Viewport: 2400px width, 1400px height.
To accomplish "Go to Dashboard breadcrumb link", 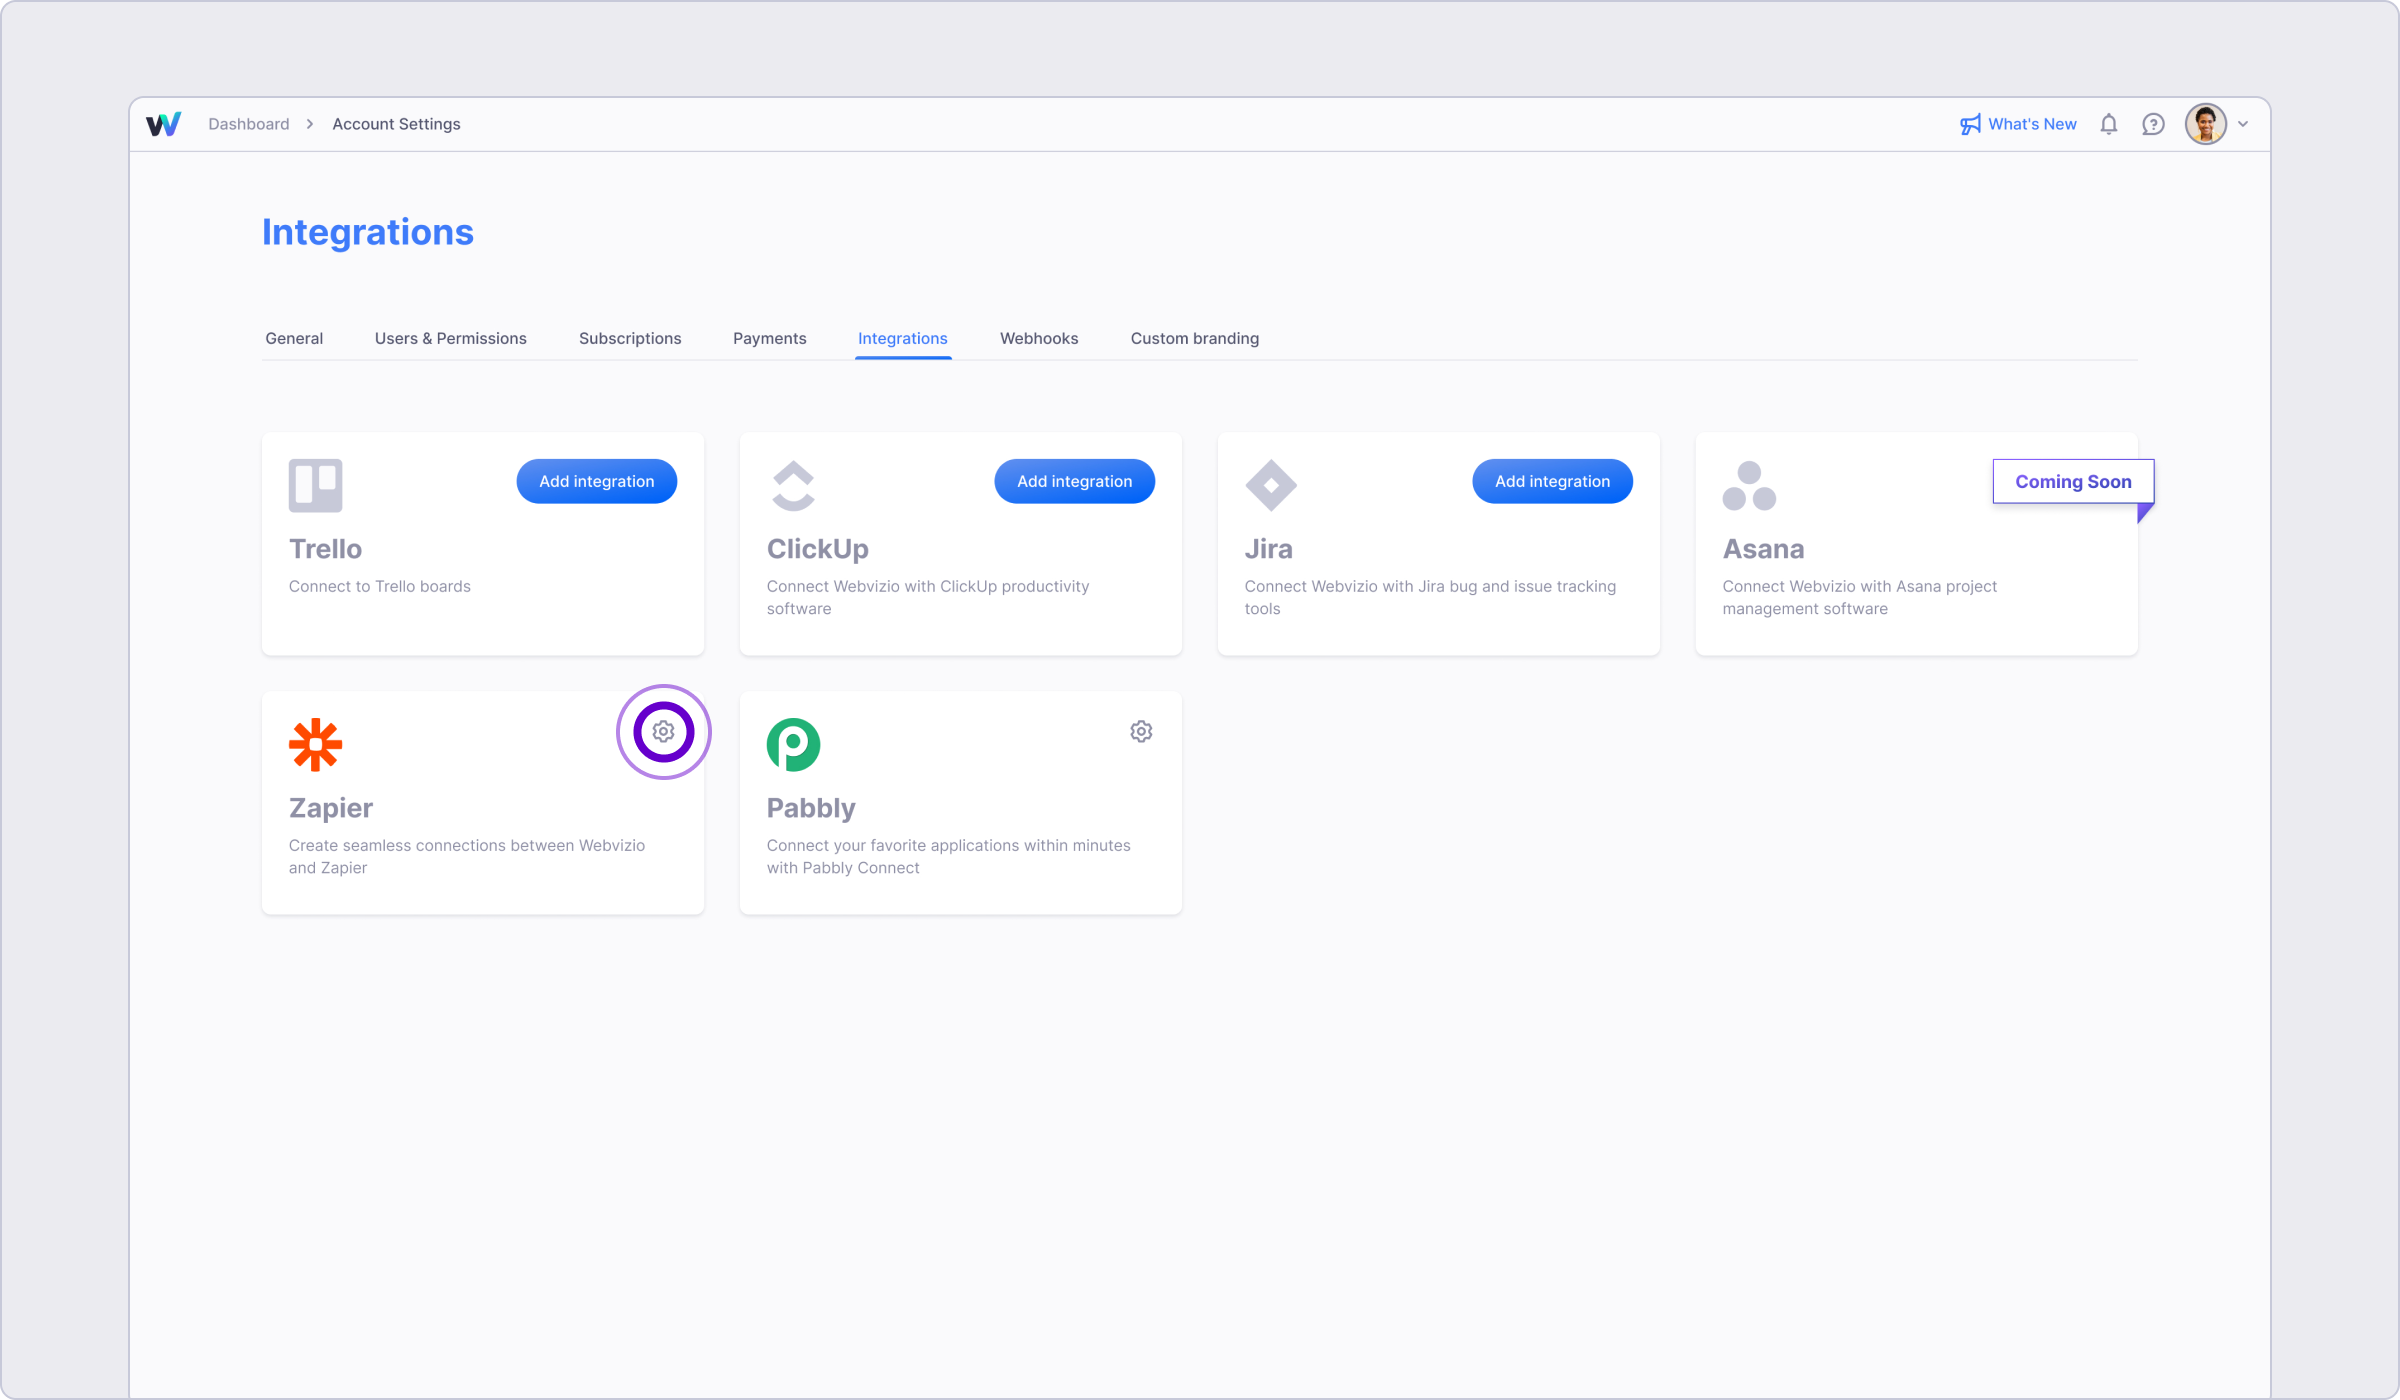I will pyautogui.click(x=248, y=124).
